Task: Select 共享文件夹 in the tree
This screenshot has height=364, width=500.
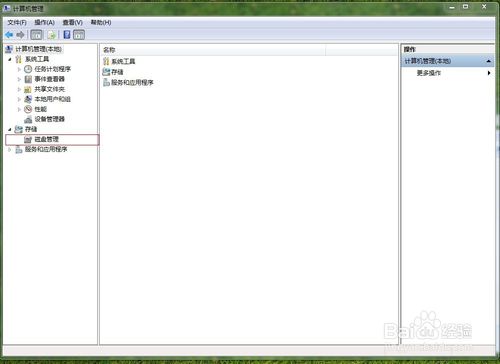Action: pyautogui.click(x=49, y=89)
